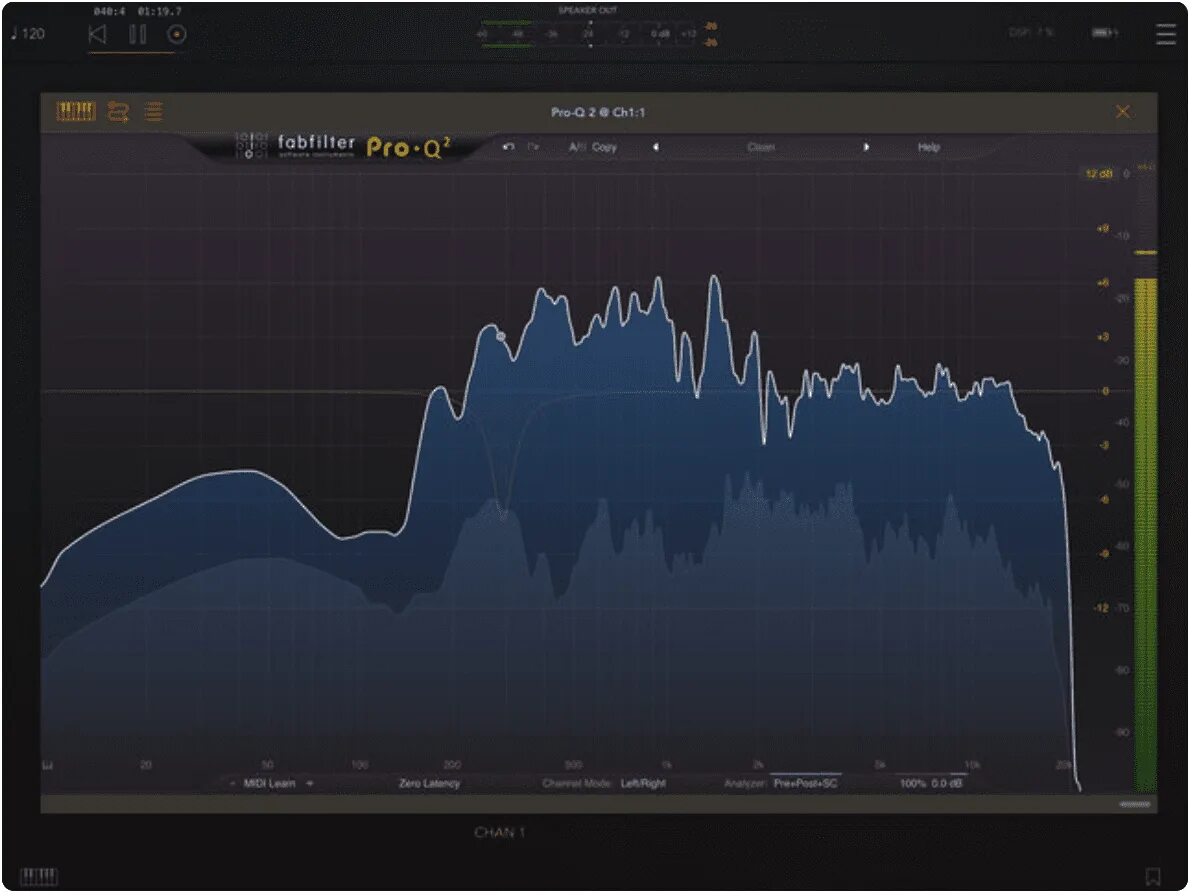Screen dimensions: 1192x896
Task: Redo last Pro-Q 2 change
Action: [534, 147]
